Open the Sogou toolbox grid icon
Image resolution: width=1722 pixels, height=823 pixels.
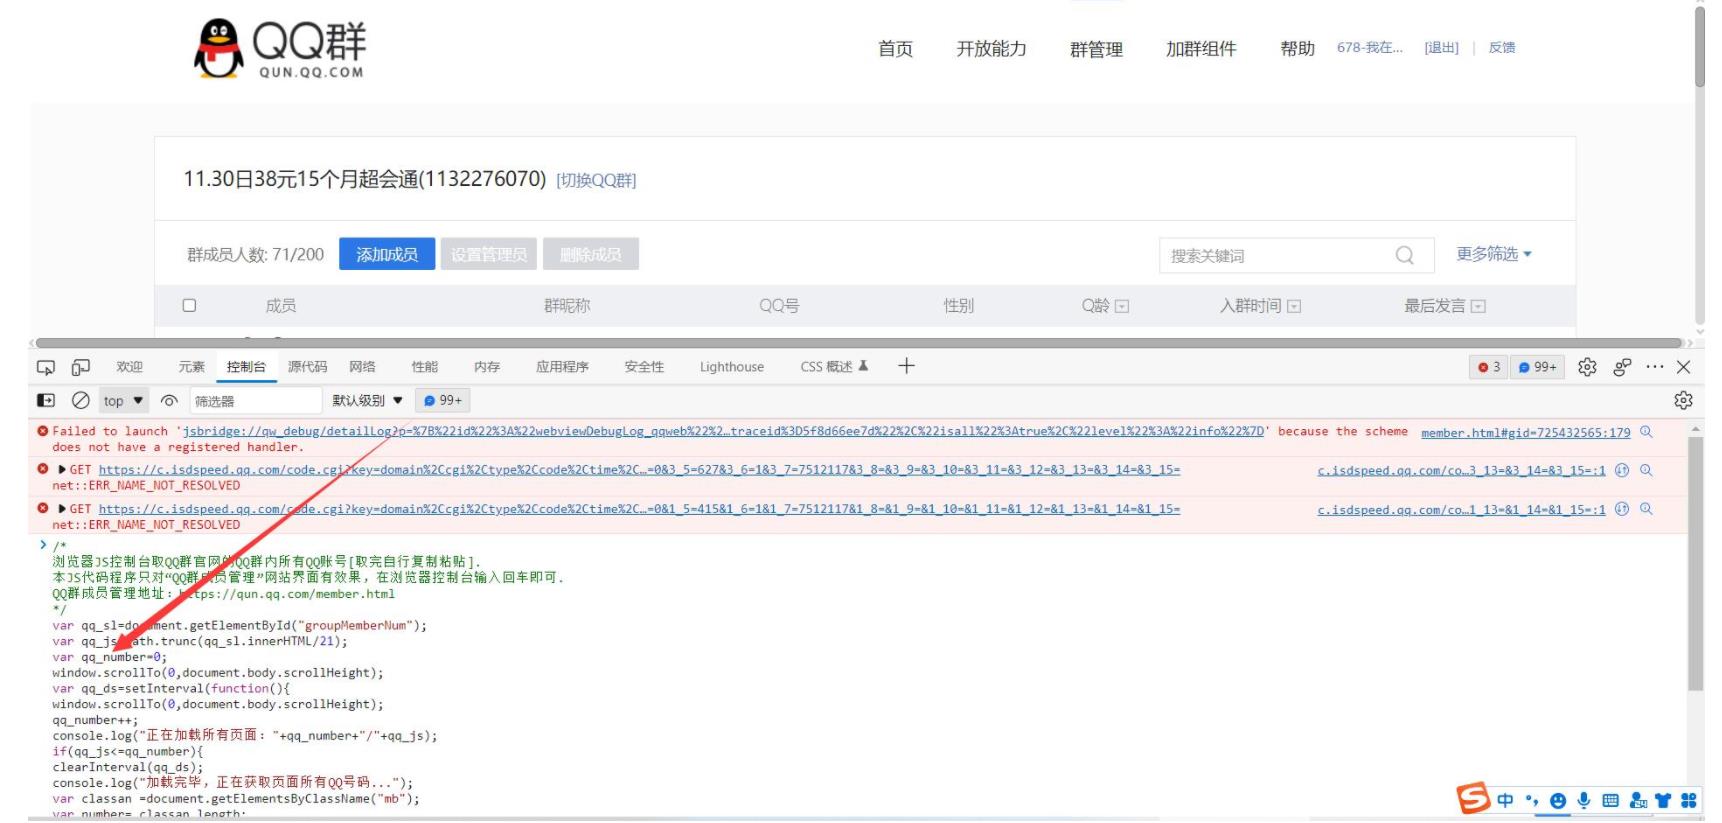tap(1688, 800)
